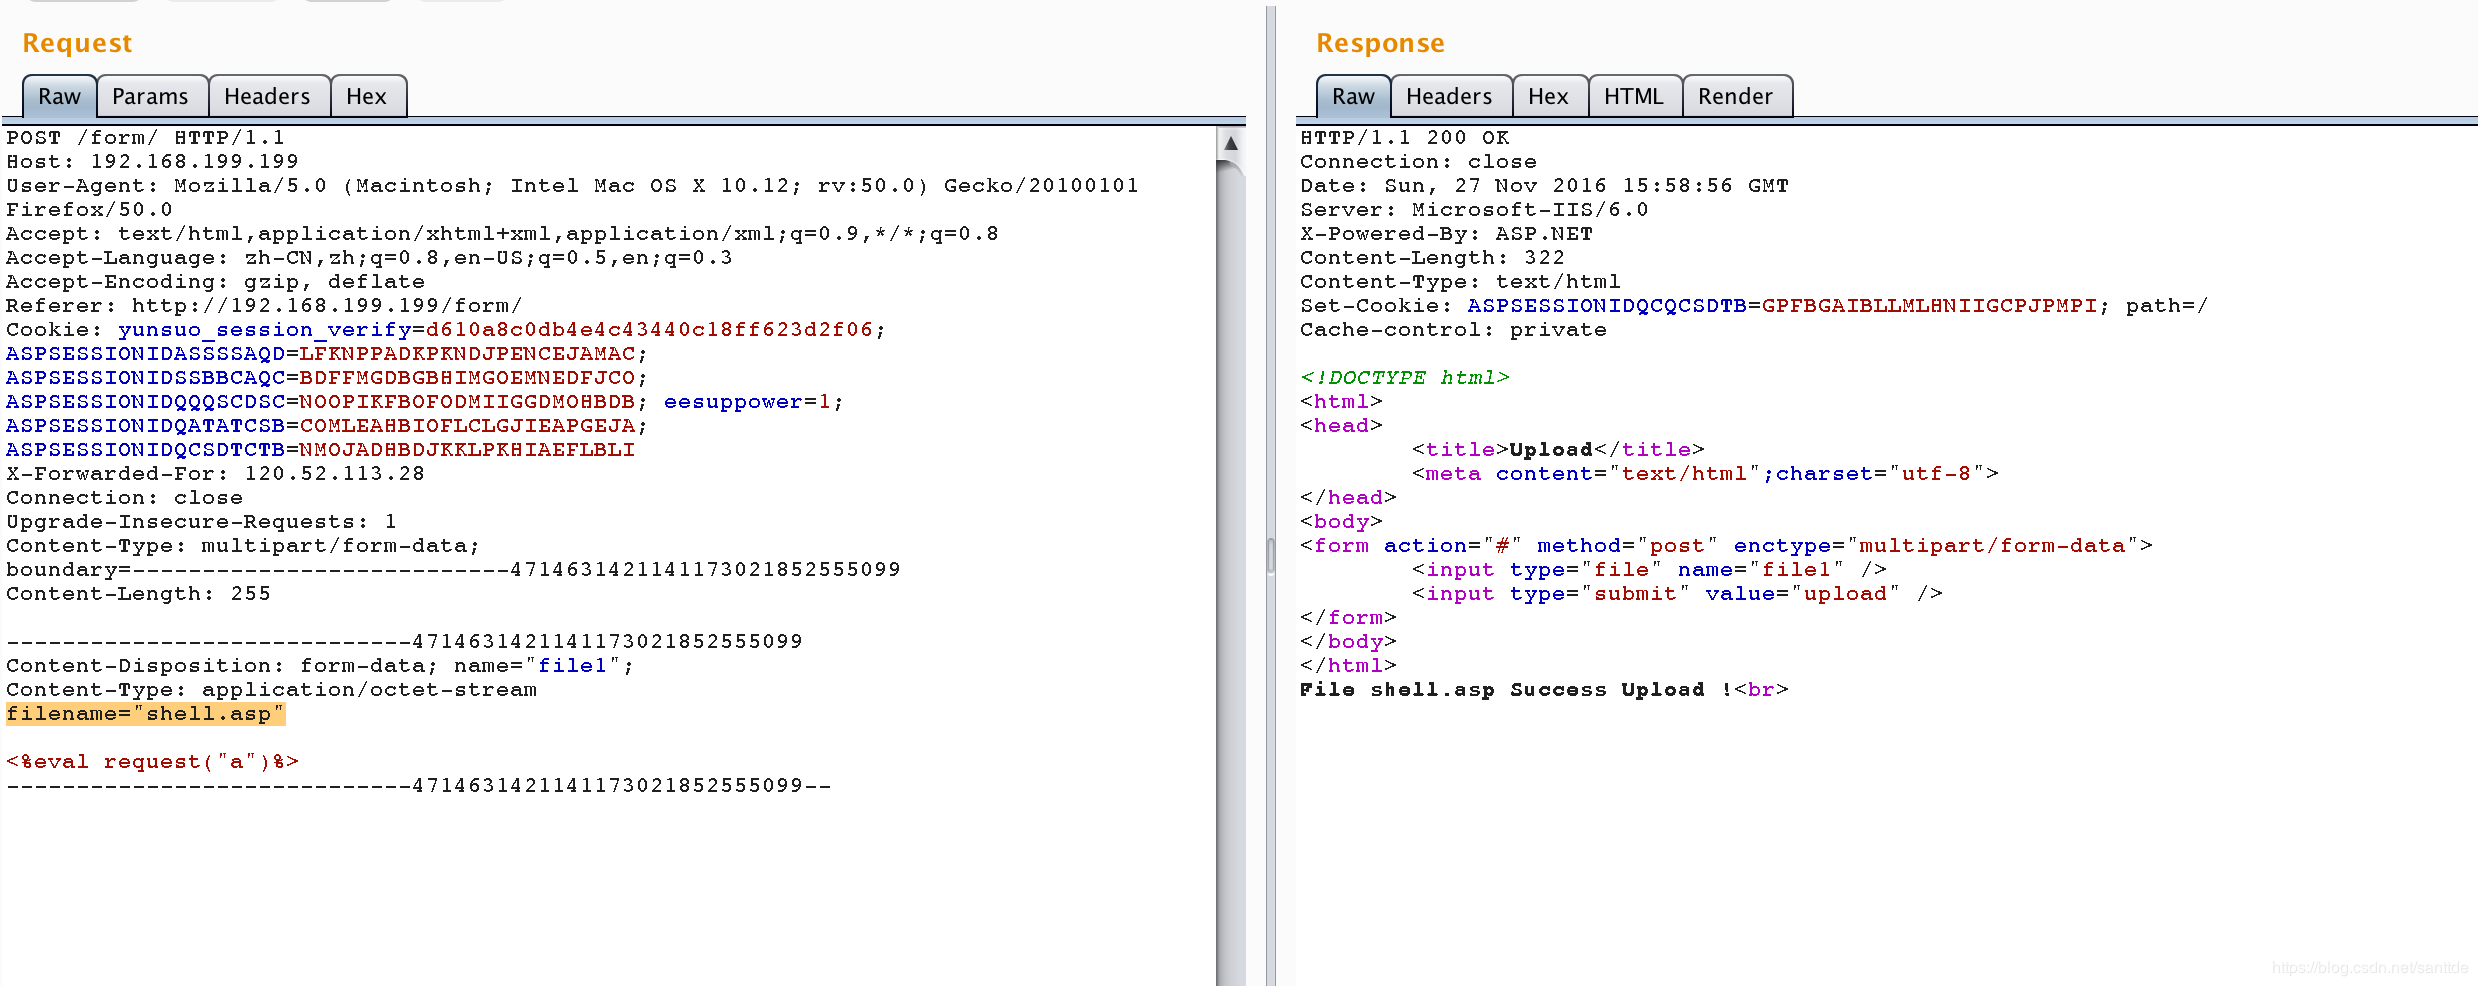Screen dimensions: 2478x986
Task: Click the X-Powered-By: ASP.NET header
Action: (1446, 233)
